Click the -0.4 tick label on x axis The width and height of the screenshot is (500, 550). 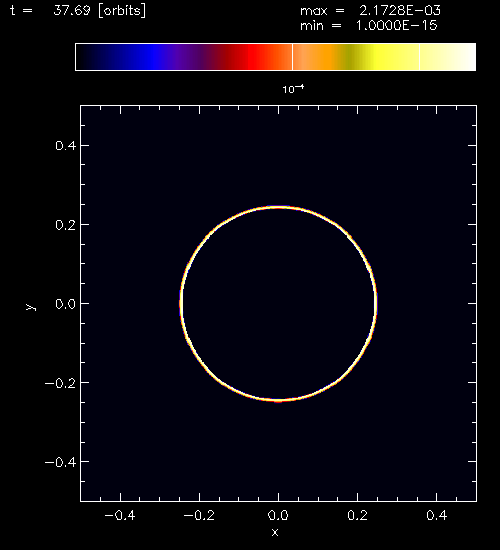coord(120,515)
